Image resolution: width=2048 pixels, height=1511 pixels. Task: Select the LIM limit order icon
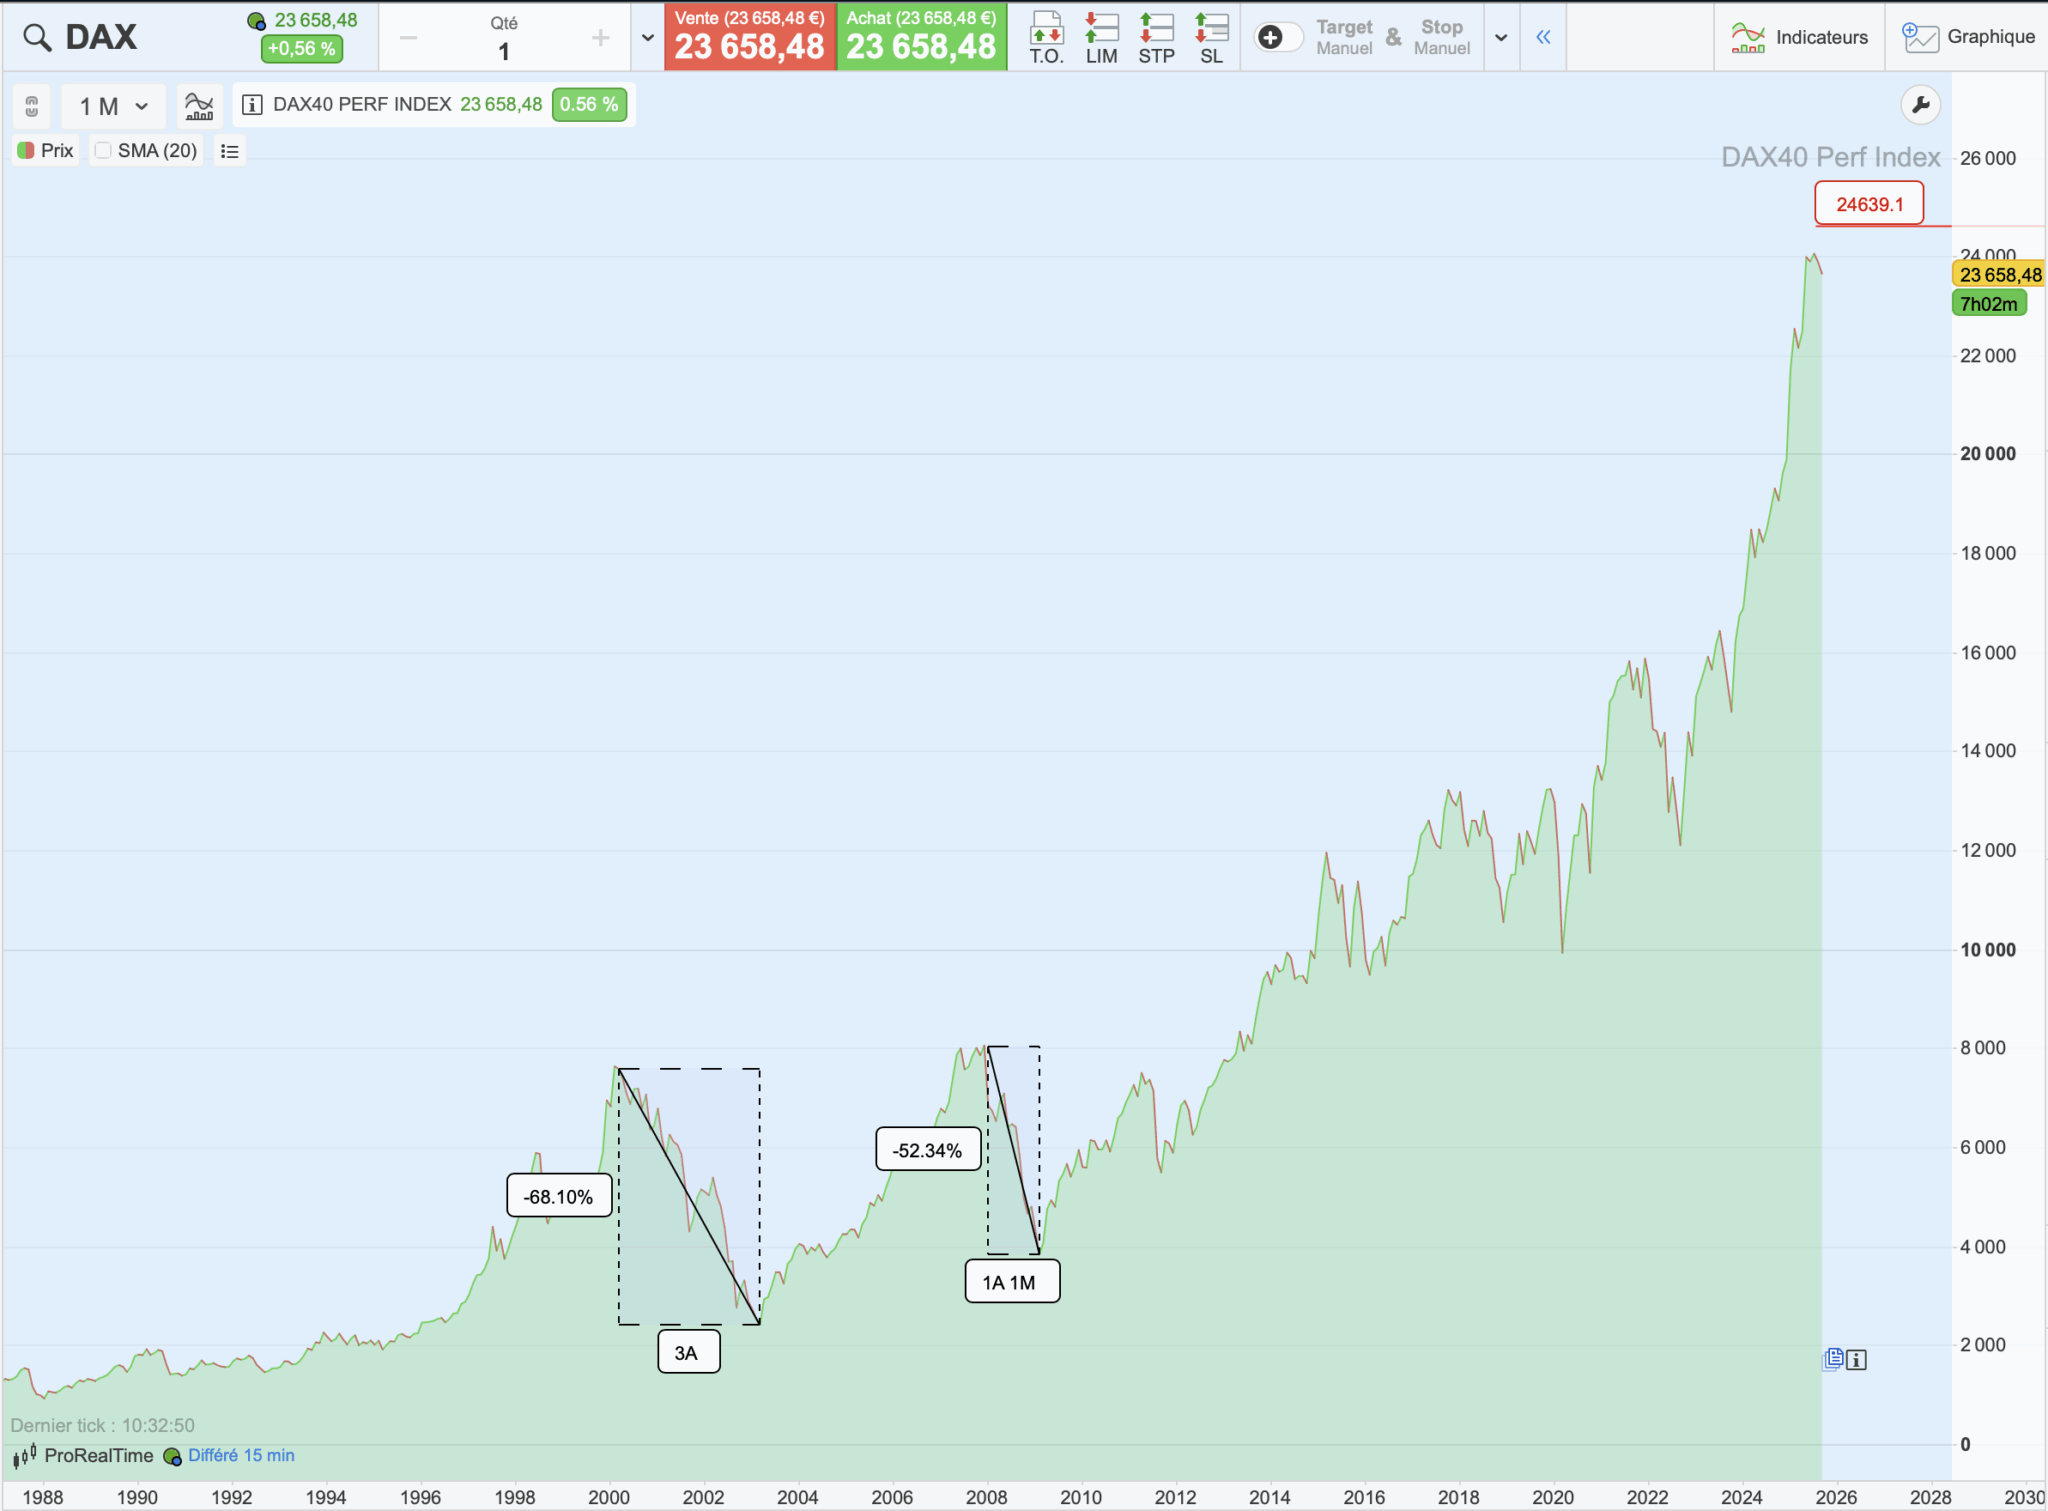click(1101, 36)
